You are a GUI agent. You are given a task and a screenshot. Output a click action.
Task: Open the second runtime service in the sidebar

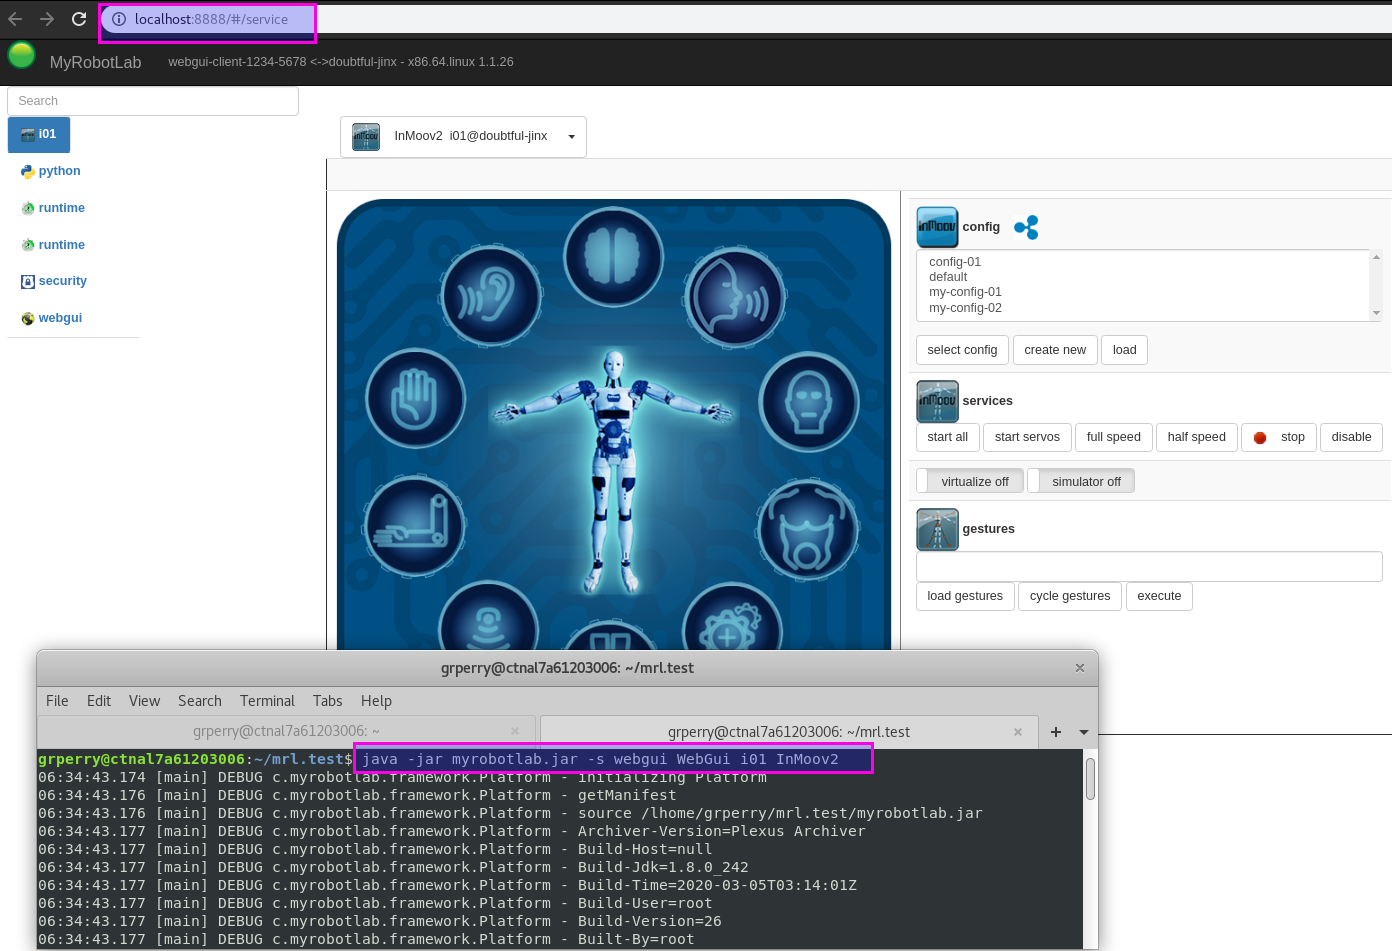[x=53, y=245]
